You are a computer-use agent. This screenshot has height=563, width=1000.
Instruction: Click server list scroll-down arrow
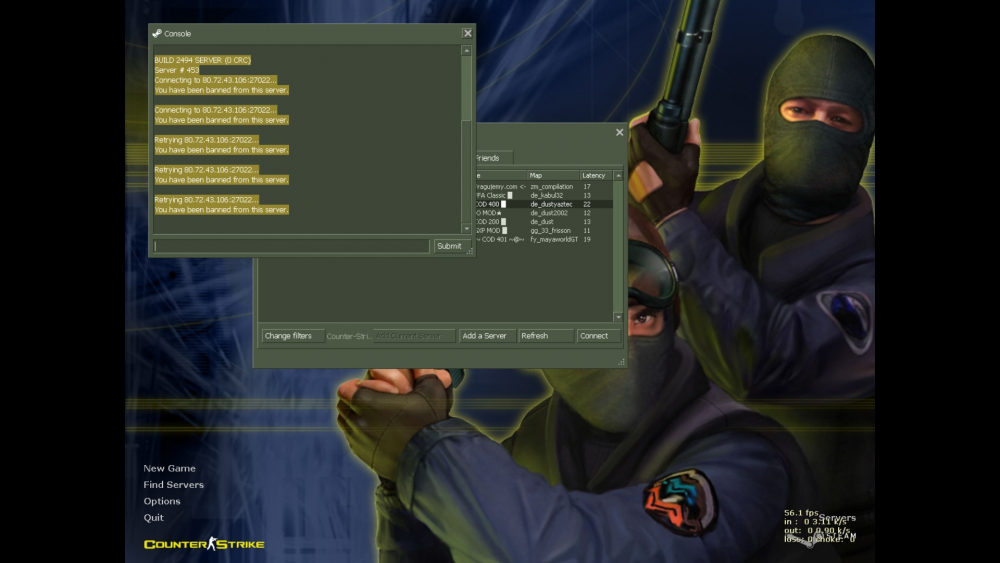click(618, 316)
